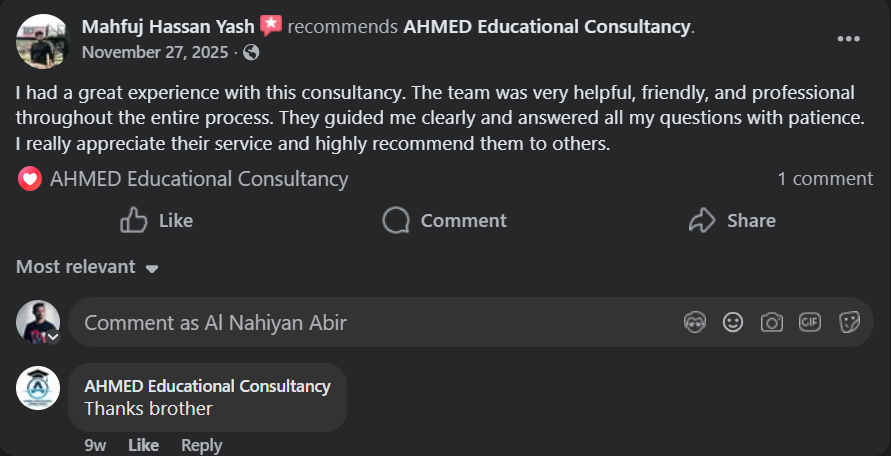Screen dimensions: 891x456
Task: Open the GIF picker in comment box
Action: (810, 322)
